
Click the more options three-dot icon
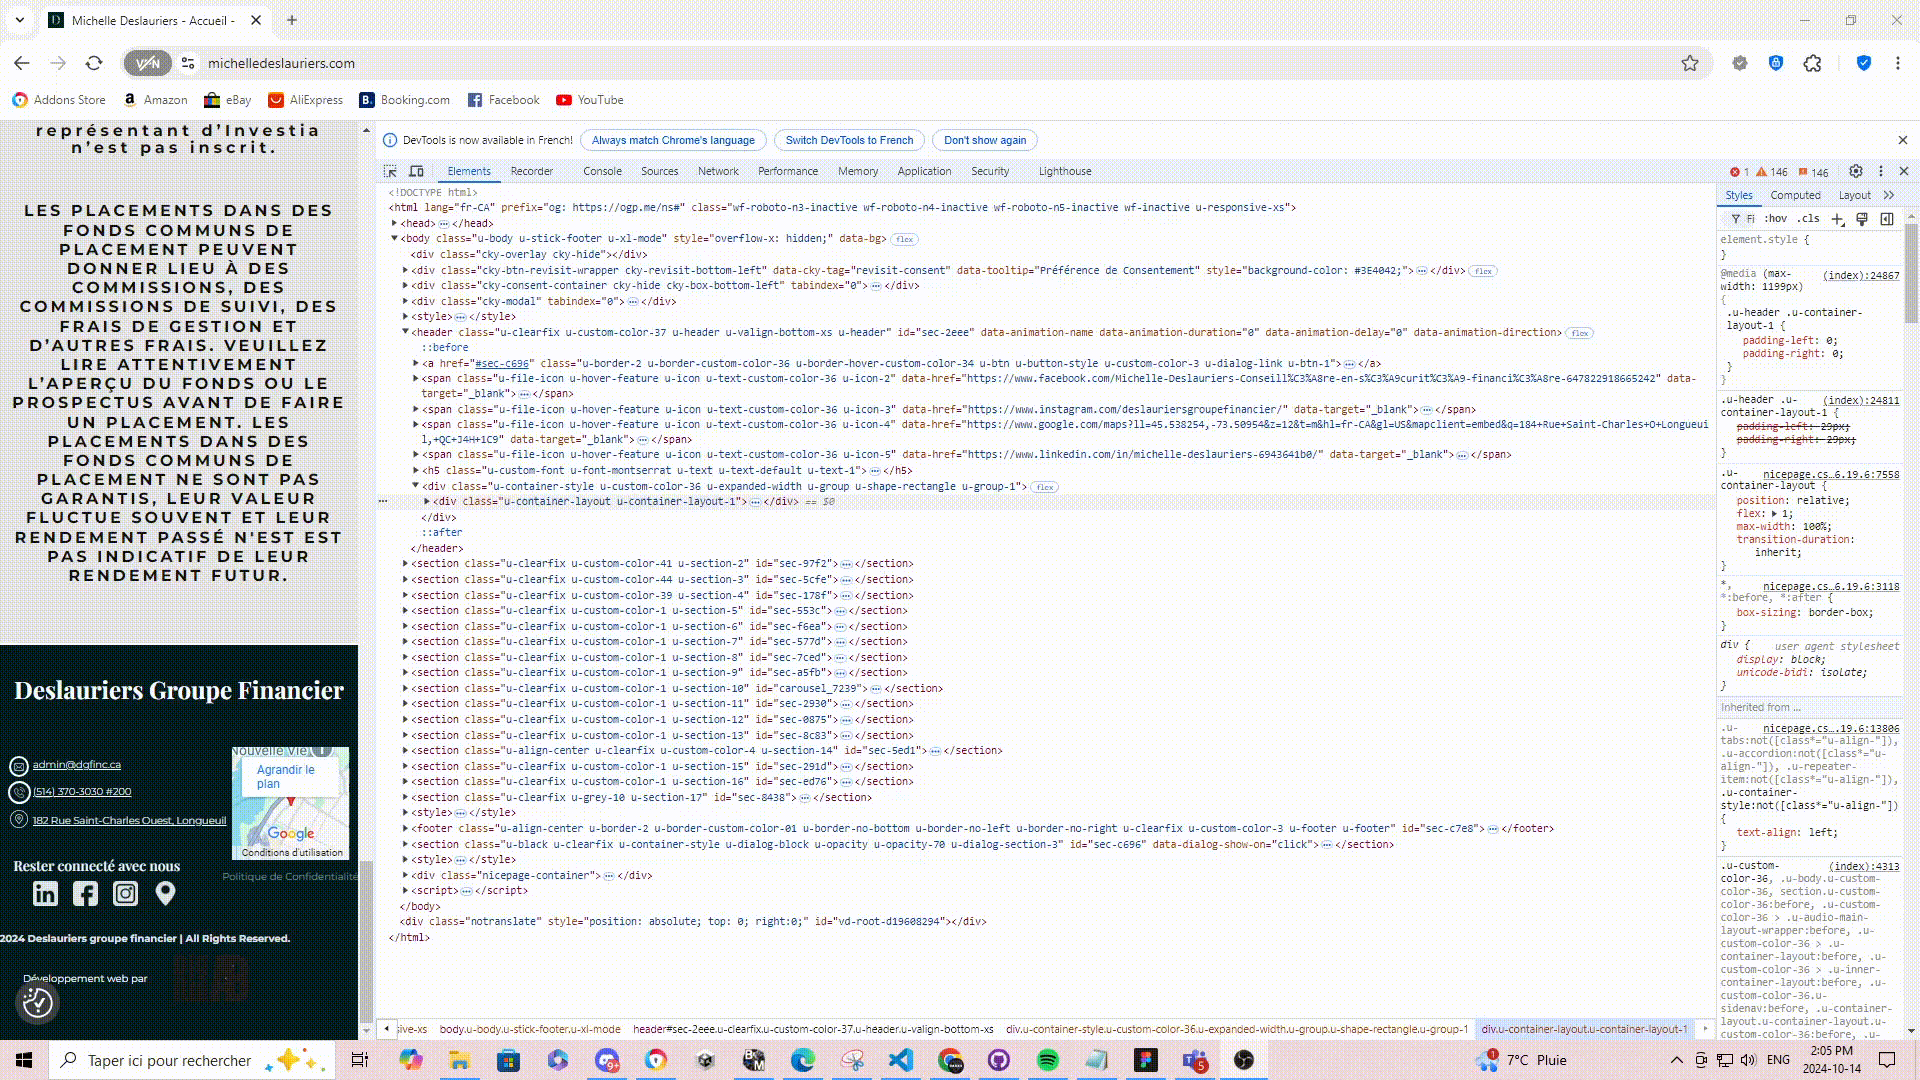pos(1882,171)
